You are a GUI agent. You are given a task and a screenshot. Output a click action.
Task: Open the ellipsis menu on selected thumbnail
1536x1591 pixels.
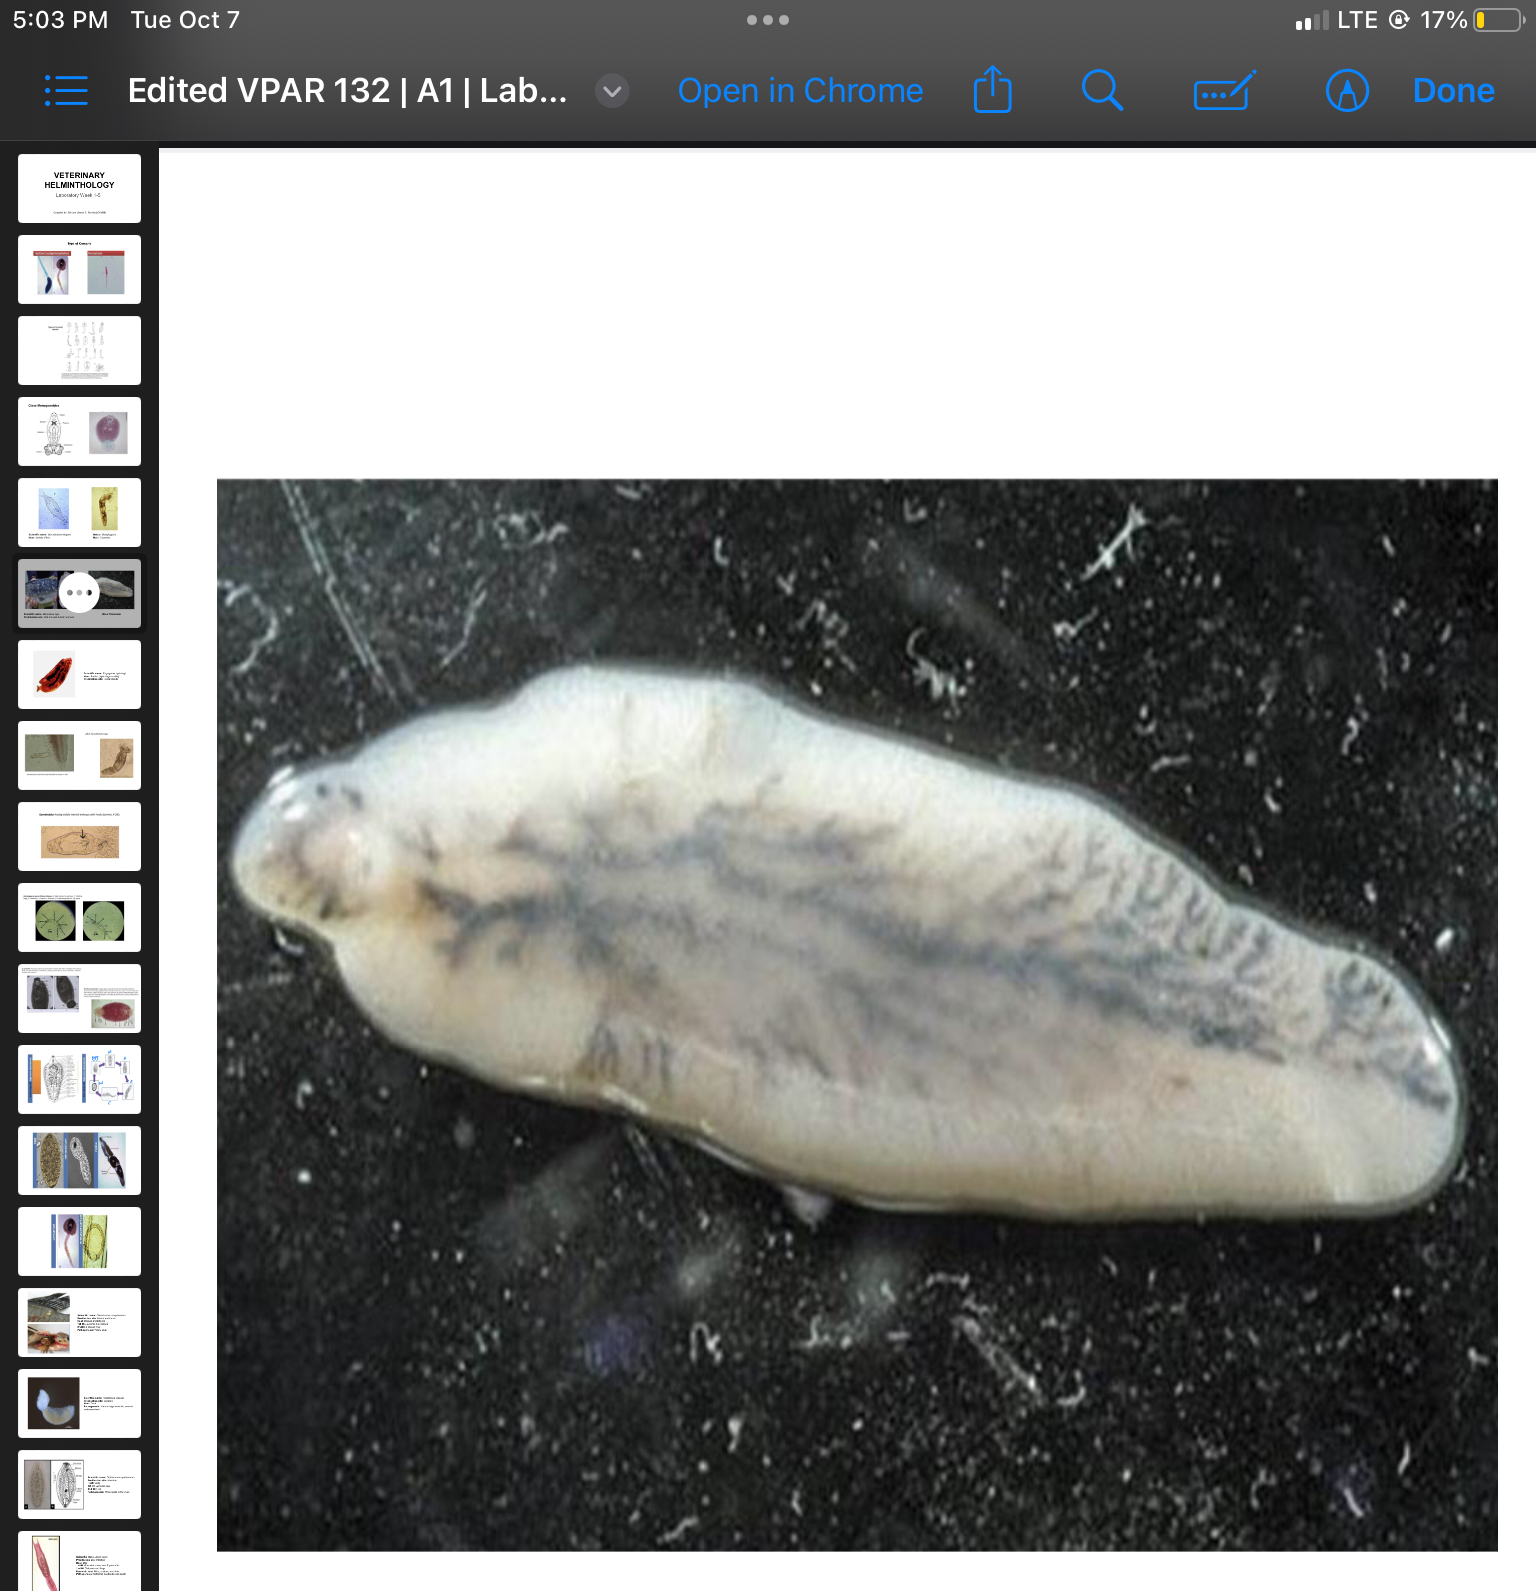[79, 592]
